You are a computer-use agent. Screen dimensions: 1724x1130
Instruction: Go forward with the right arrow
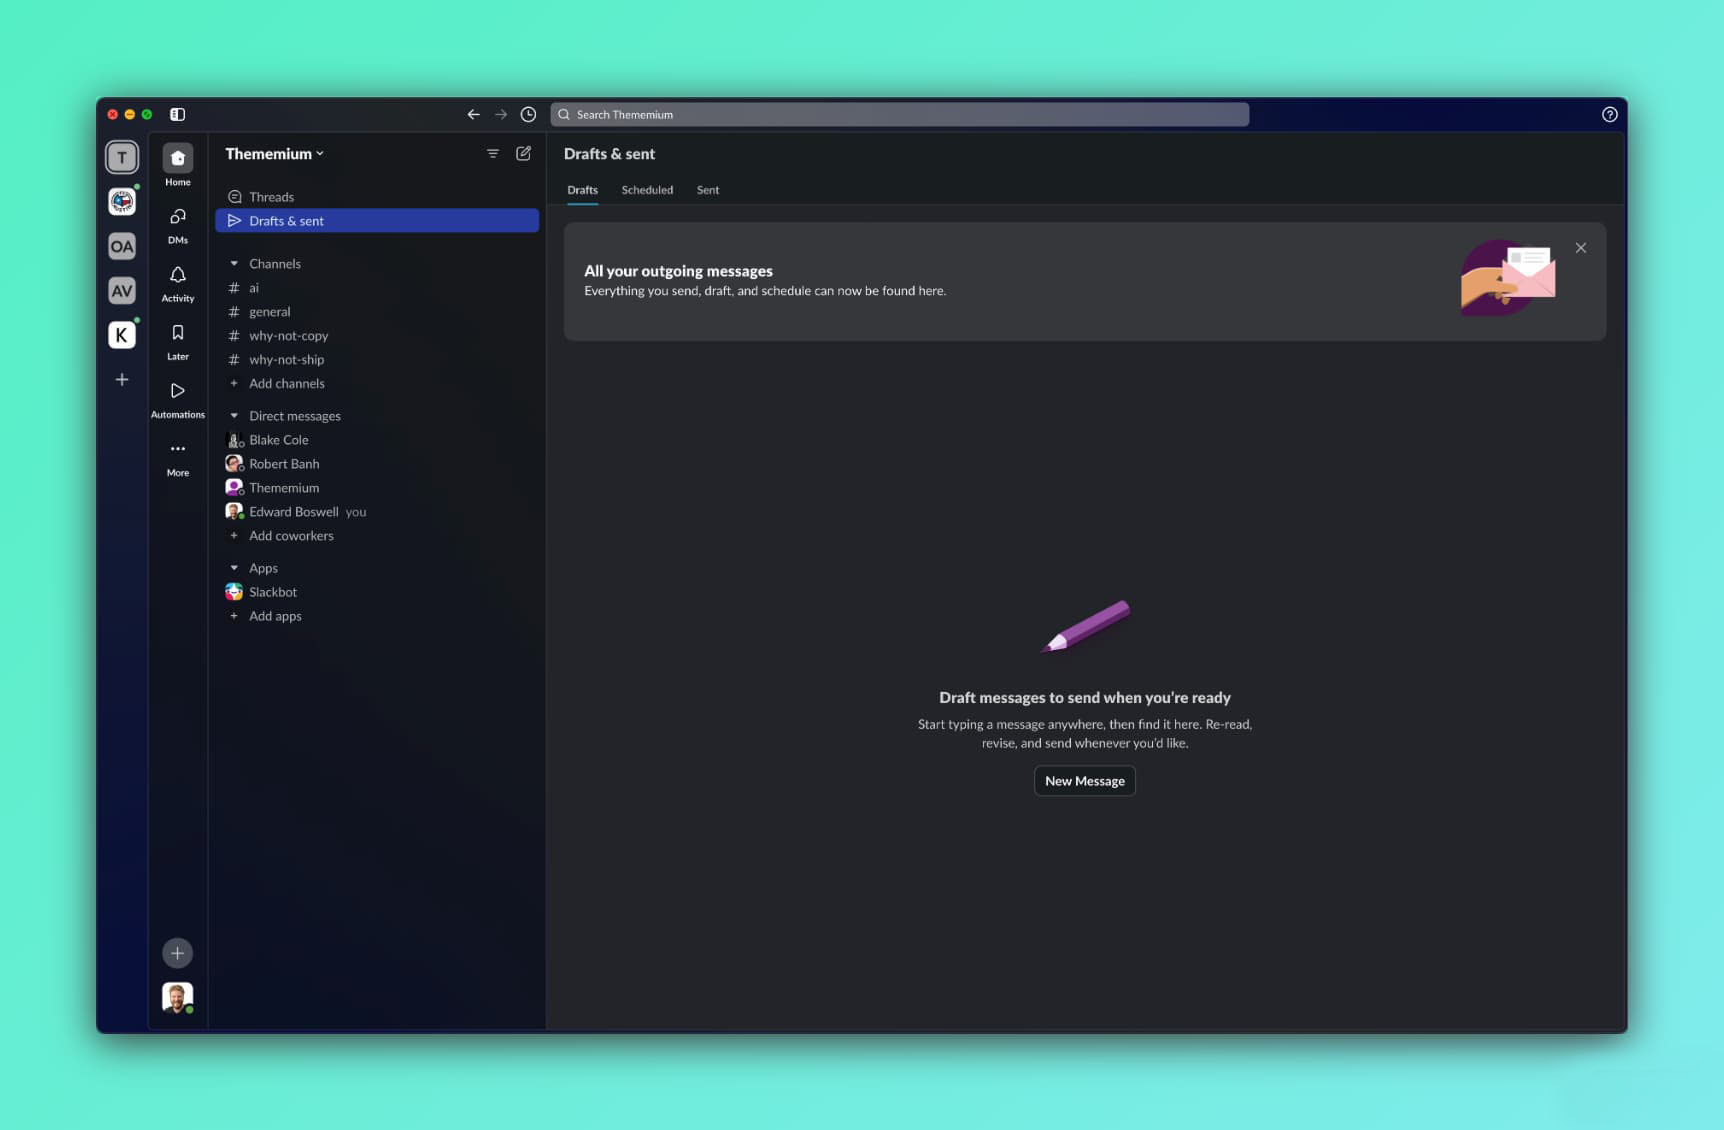tap(501, 114)
